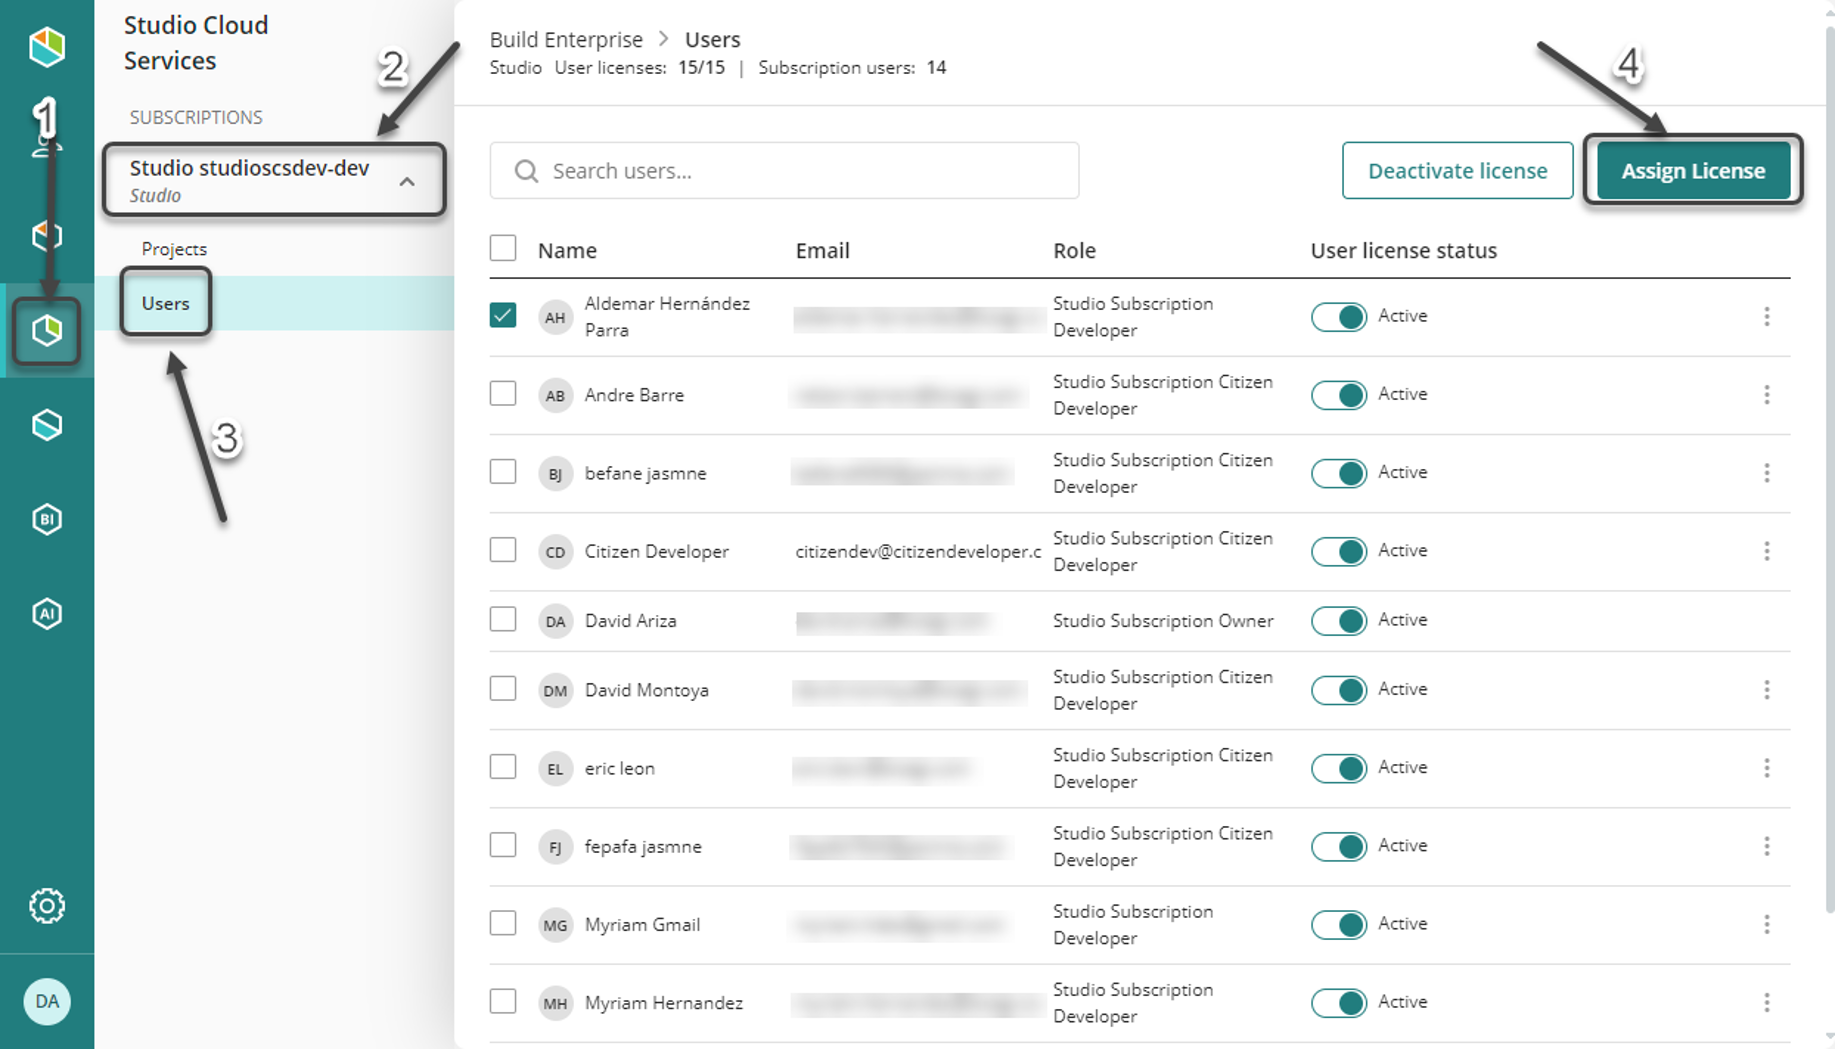The image size is (1835, 1049).
Task: Check the Myriam Hernandez row checkbox
Action: (x=503, y=1001)
